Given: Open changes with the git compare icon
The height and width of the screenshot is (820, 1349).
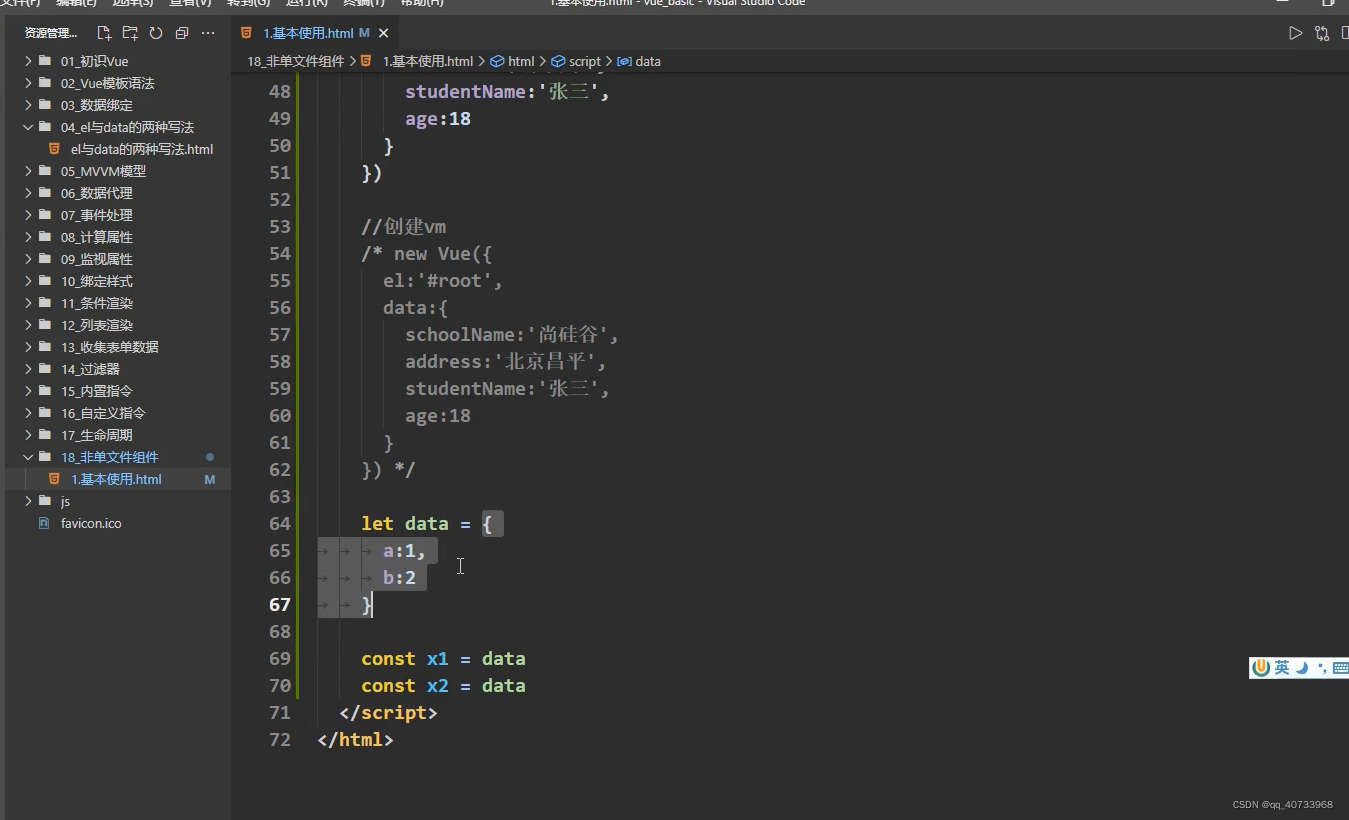Looking at the screenshot, I should pos(1322,33).
